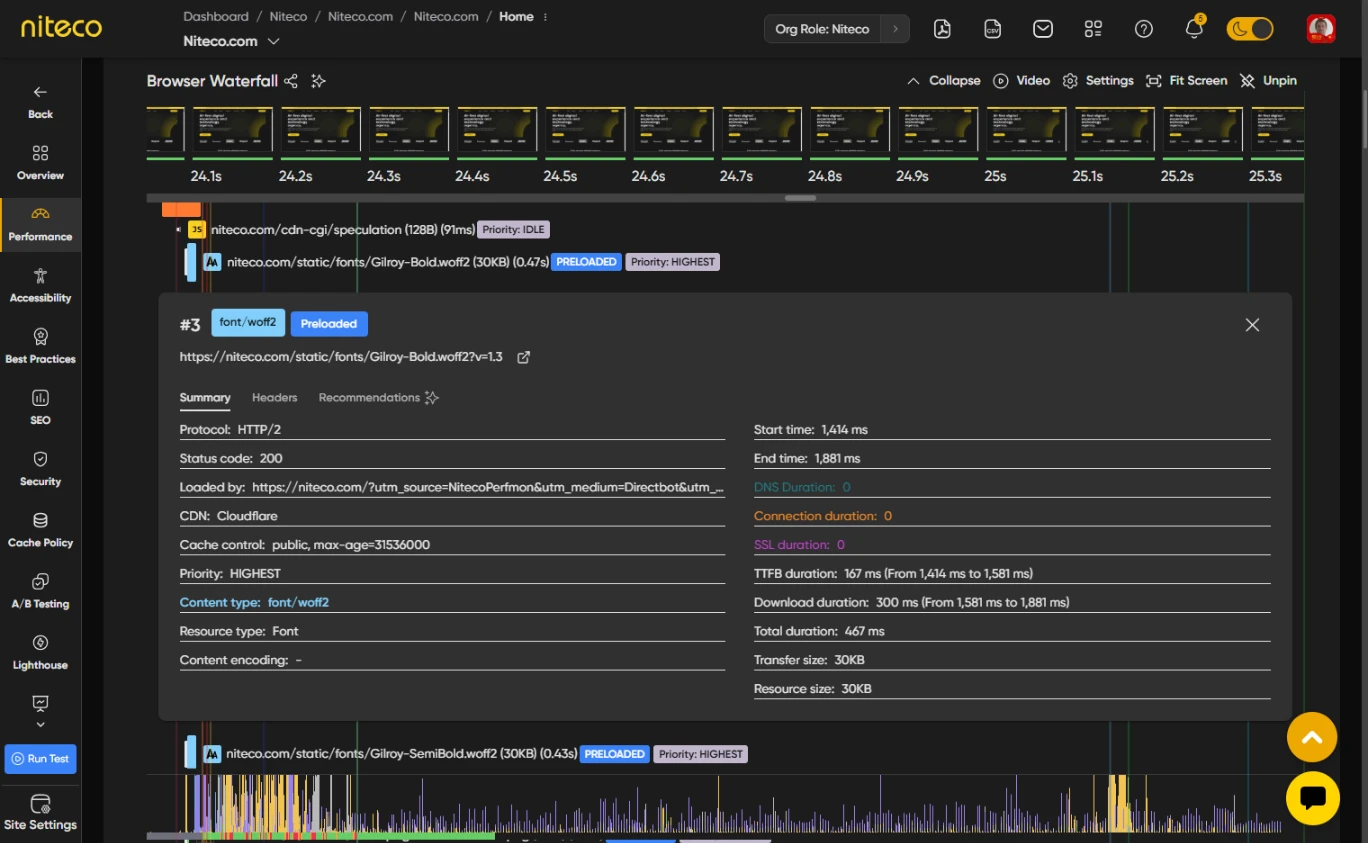Open the email envelope icon
Screen dimensions: 1368x843
[x=1043, y=29]
